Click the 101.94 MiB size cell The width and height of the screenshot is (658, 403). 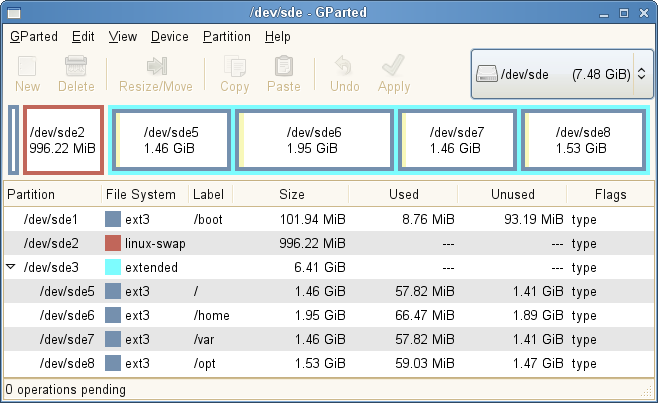[x=313, y=220]
